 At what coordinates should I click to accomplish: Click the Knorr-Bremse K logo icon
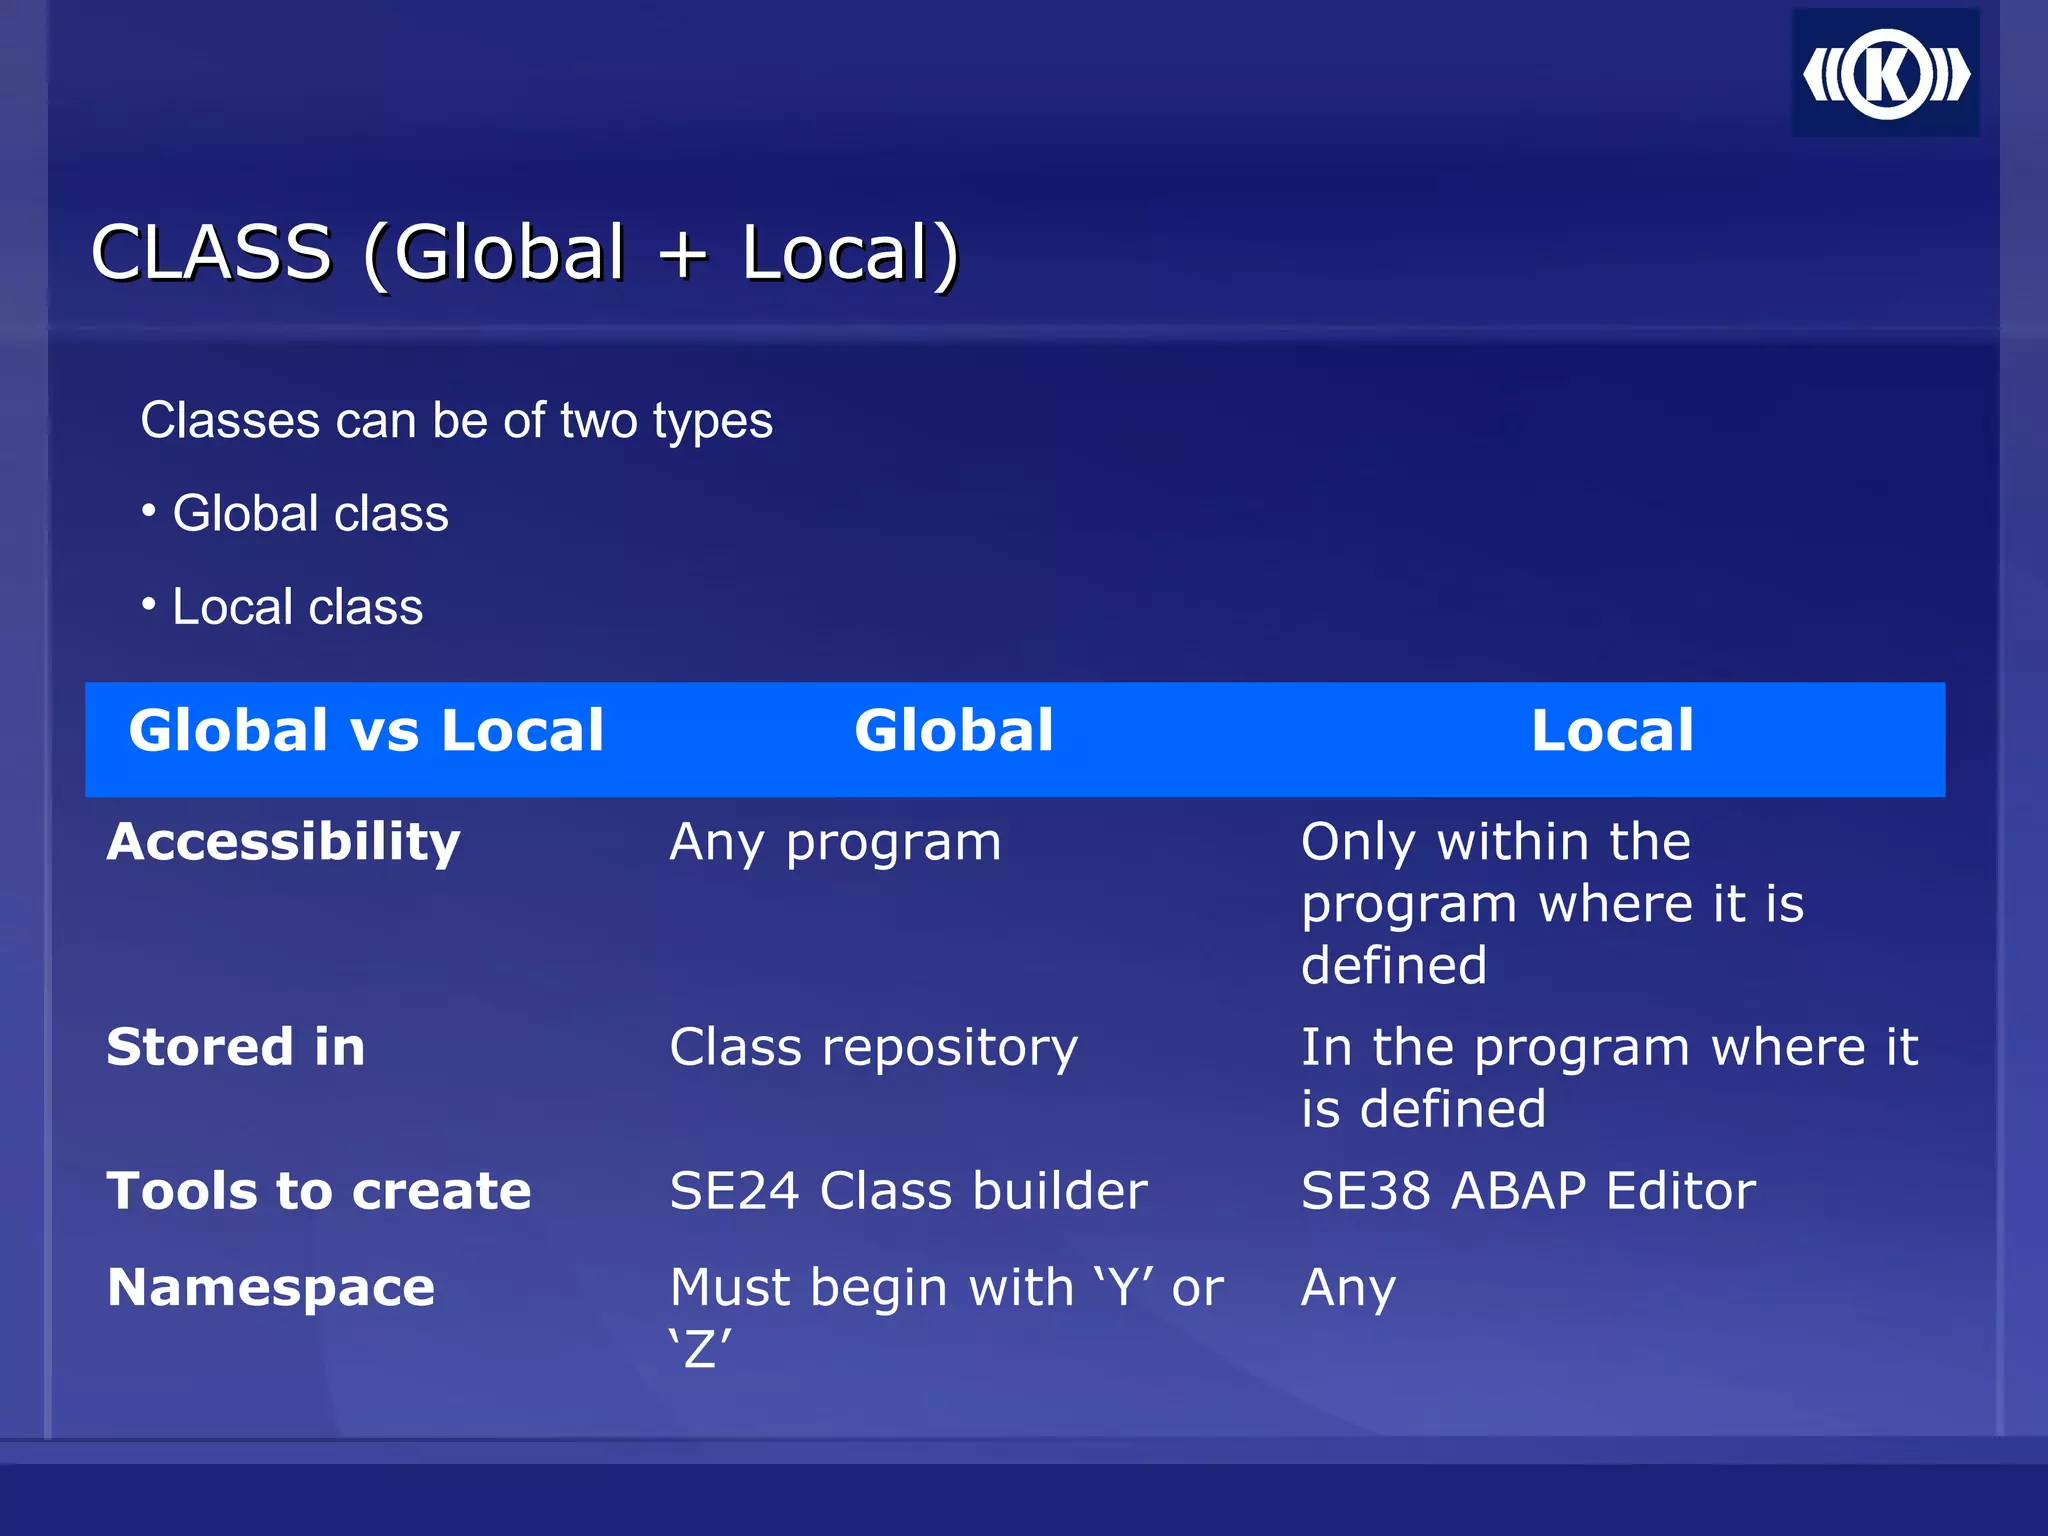click(x=1885, y=75)
